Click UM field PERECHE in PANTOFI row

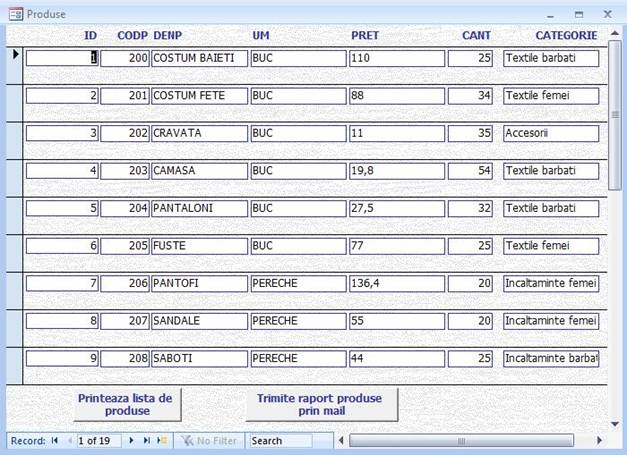tap(298, 284)
